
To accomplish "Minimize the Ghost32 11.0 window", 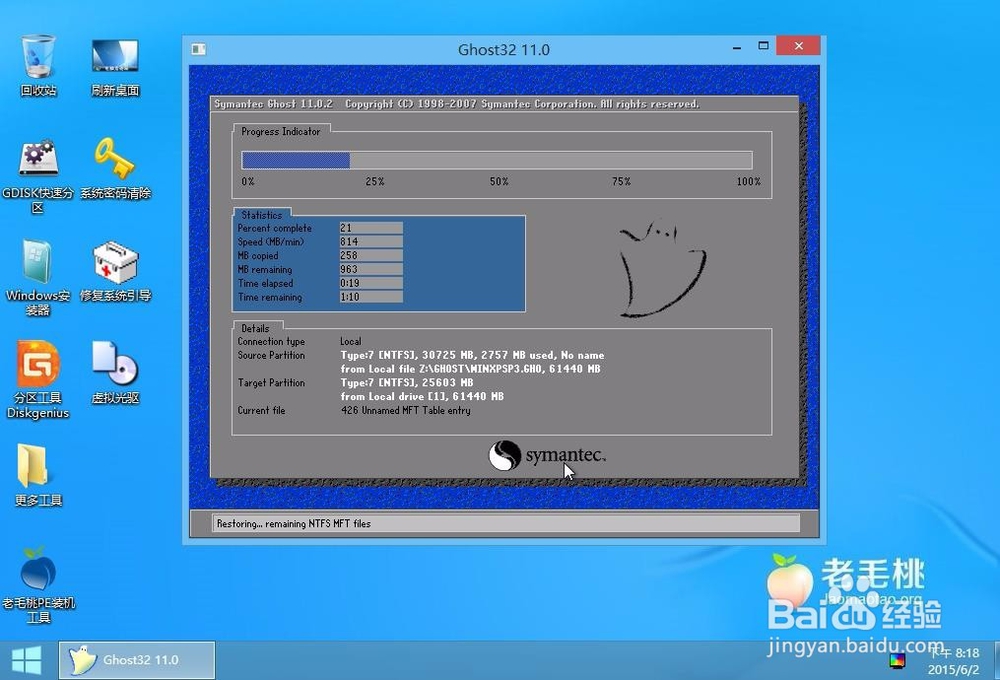I will pos(737,48).
